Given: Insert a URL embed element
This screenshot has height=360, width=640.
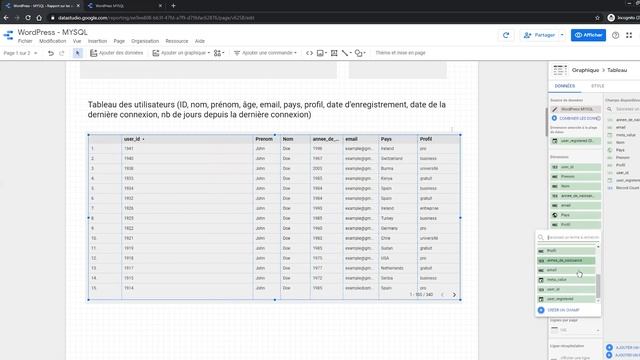Looking at the screenshot, I should [x=309, y=53].
